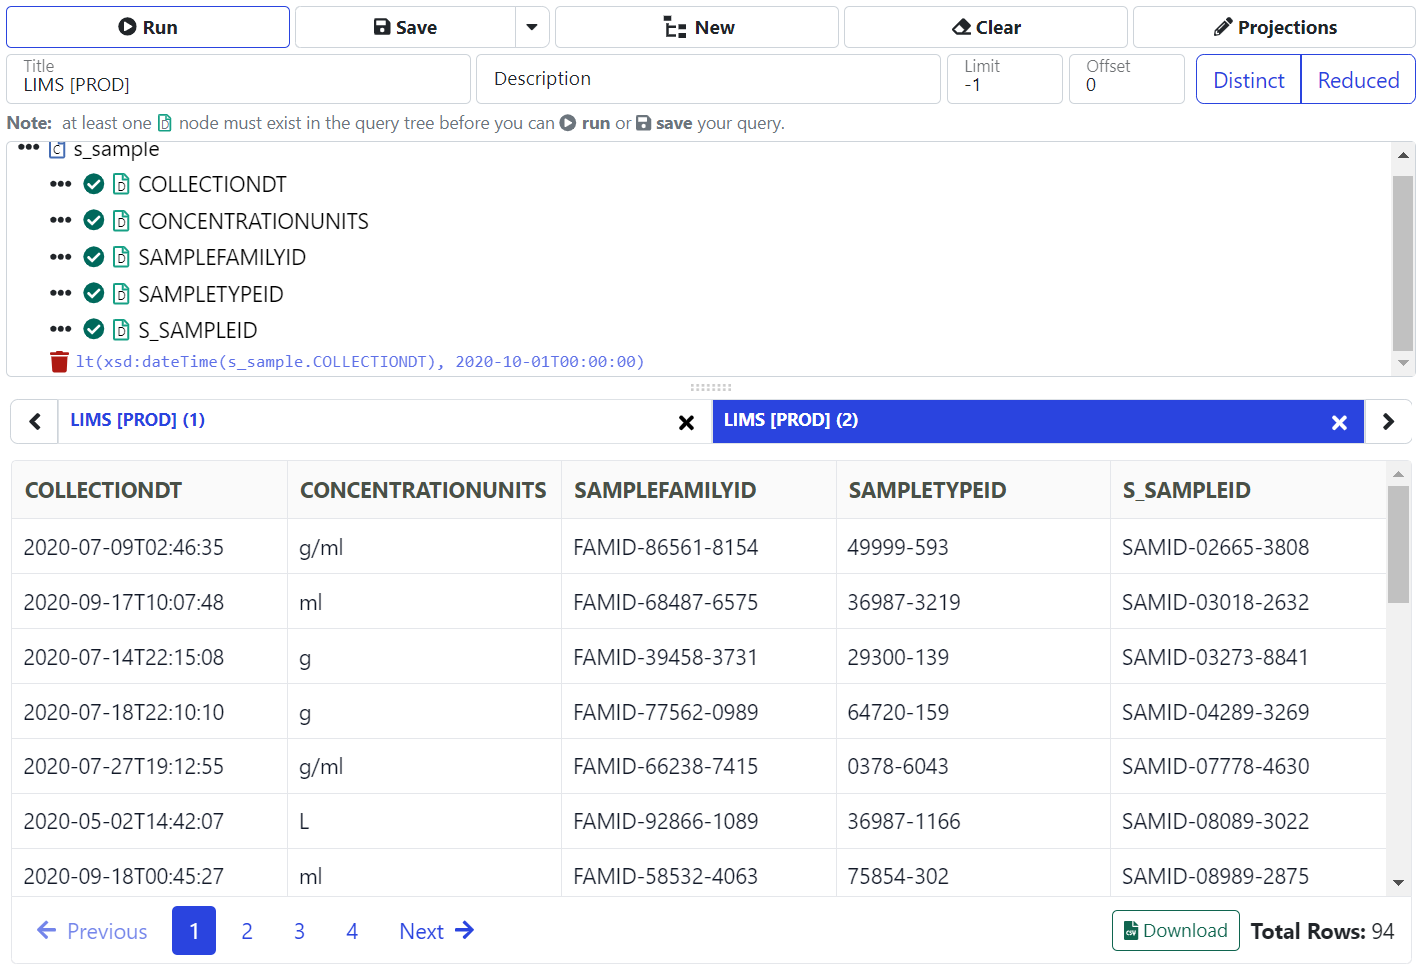
Task: Toggle the Reduced option
Action: 1357,80
